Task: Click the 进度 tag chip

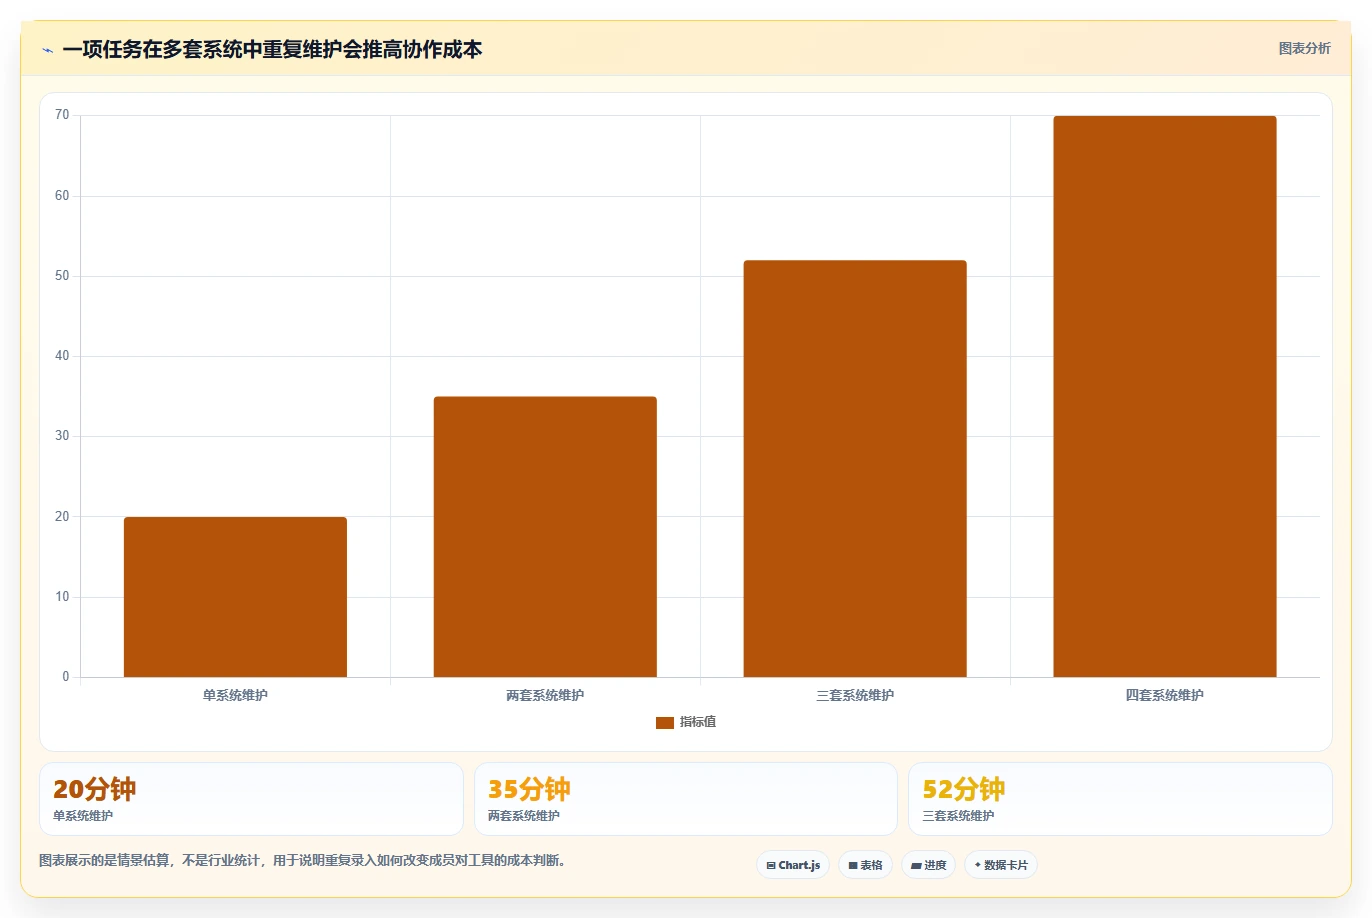Action: pos(928,865)
